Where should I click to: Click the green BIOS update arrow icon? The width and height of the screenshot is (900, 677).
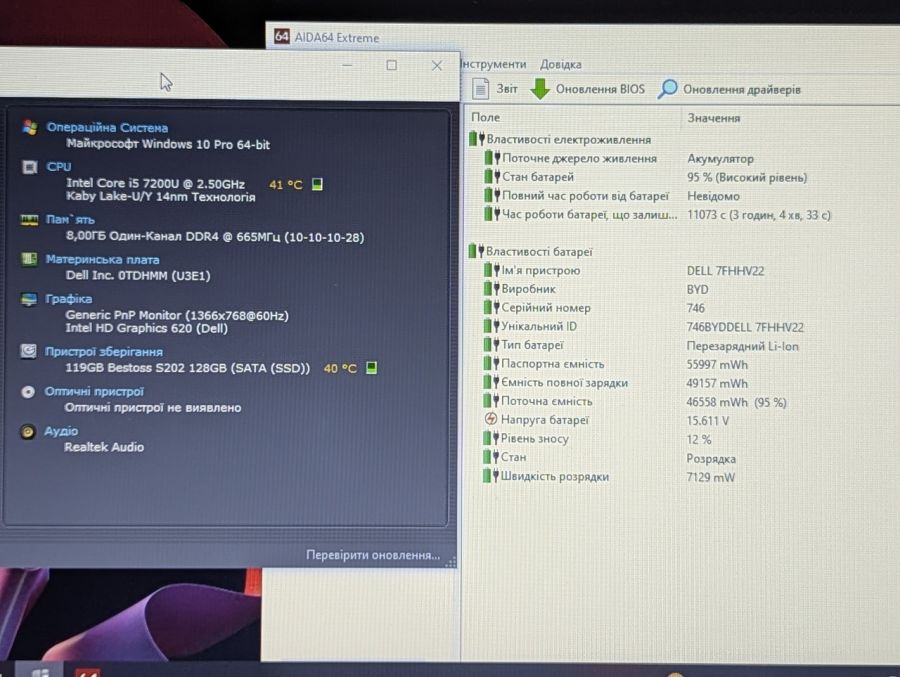tap(540, 89)
